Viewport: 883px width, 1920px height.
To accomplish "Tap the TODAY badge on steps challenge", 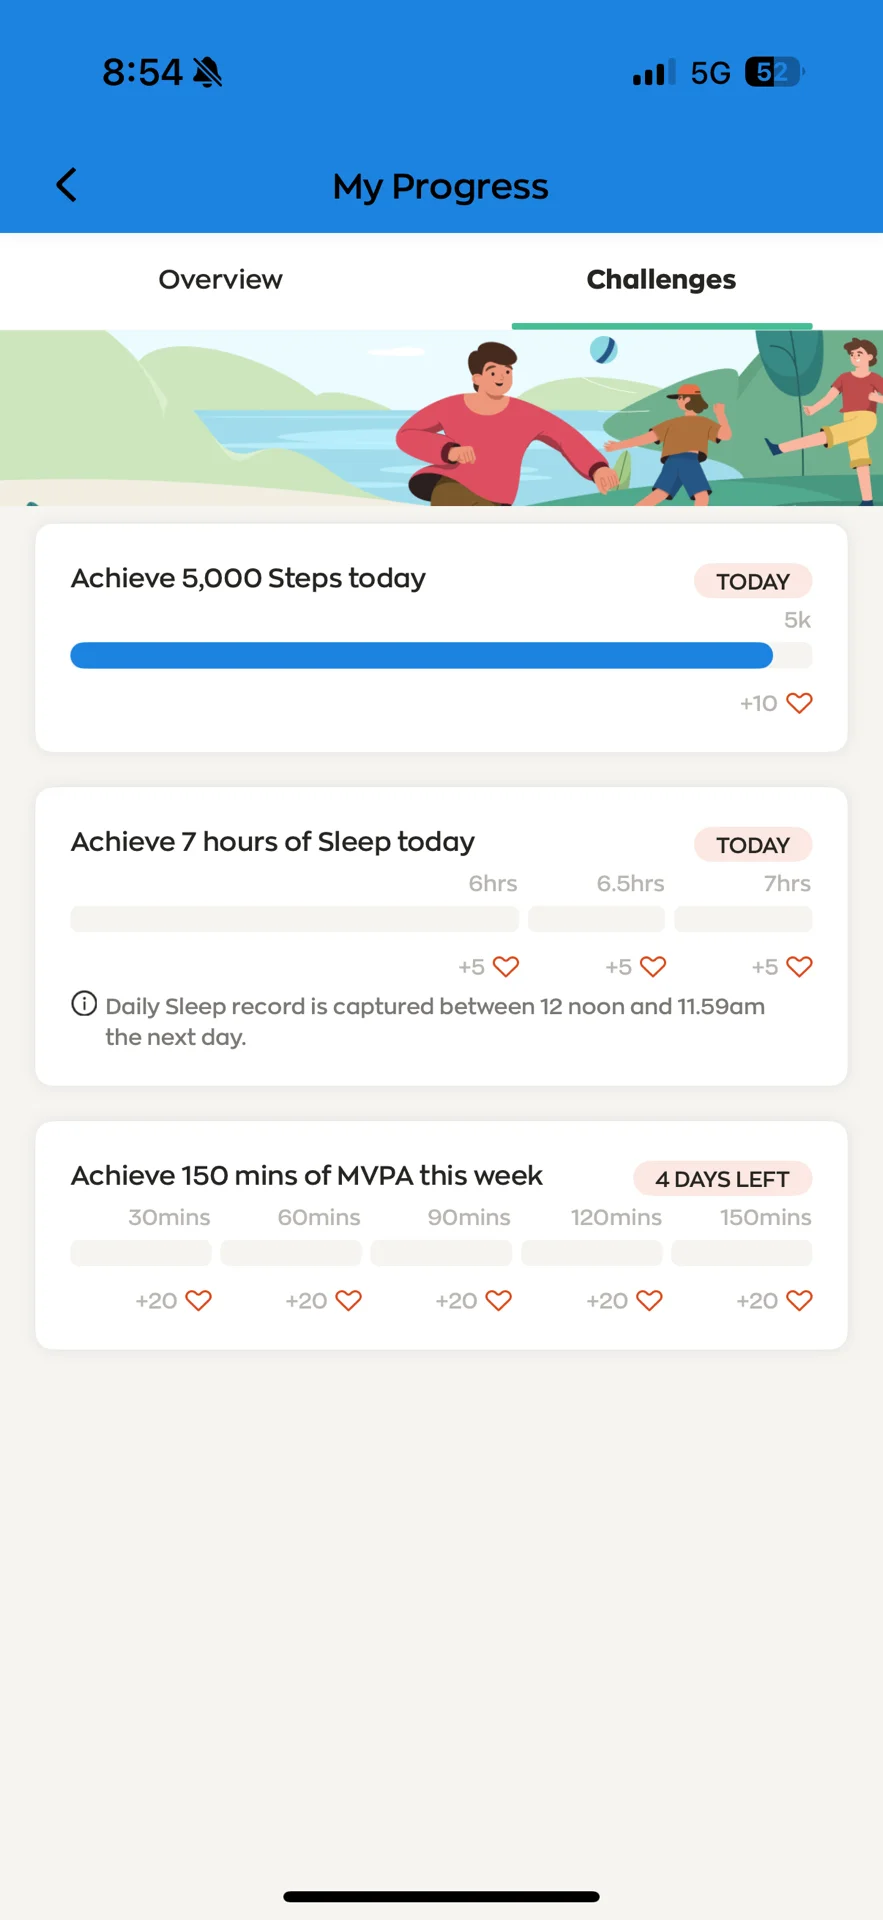I will coord(752,581).
